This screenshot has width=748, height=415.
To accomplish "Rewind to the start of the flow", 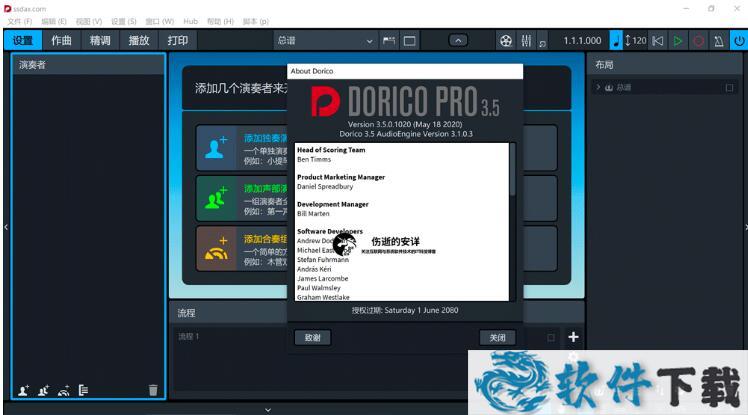I will click(657, 41).
